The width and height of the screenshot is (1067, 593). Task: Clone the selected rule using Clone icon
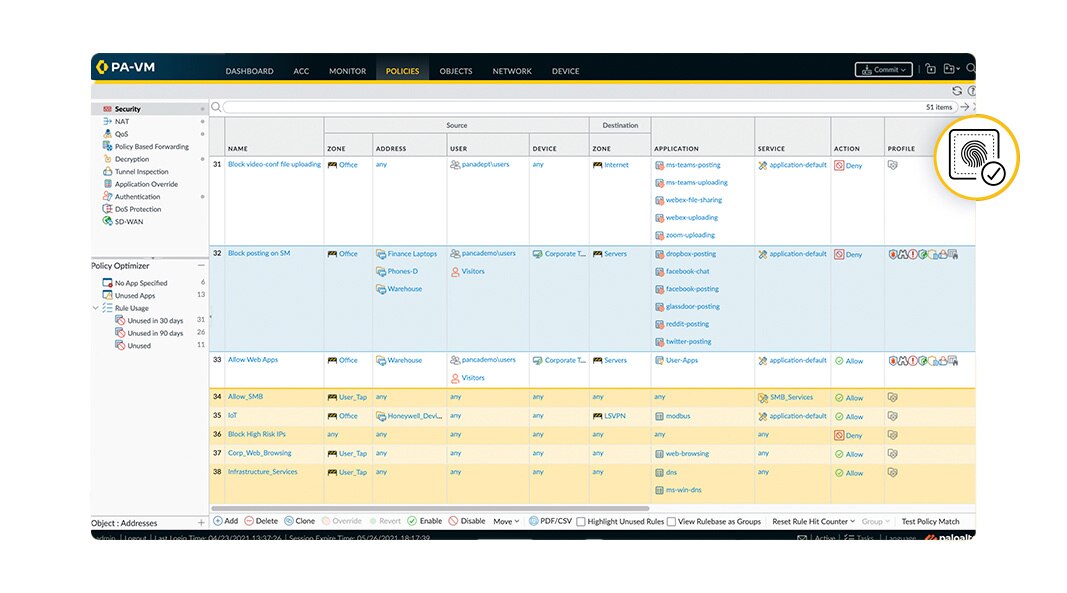click(x=289, y=521)
